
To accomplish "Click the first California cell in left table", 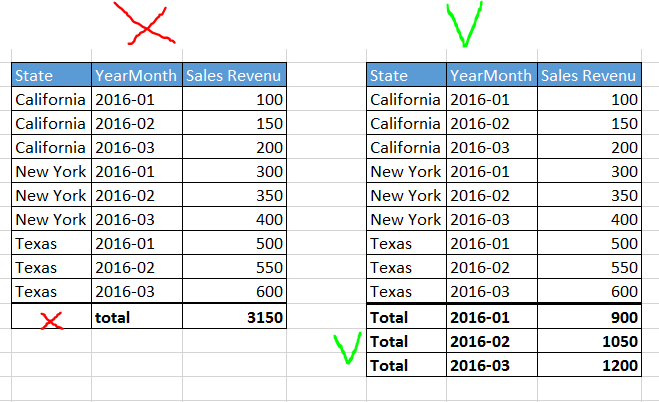I will coord(51,99).
